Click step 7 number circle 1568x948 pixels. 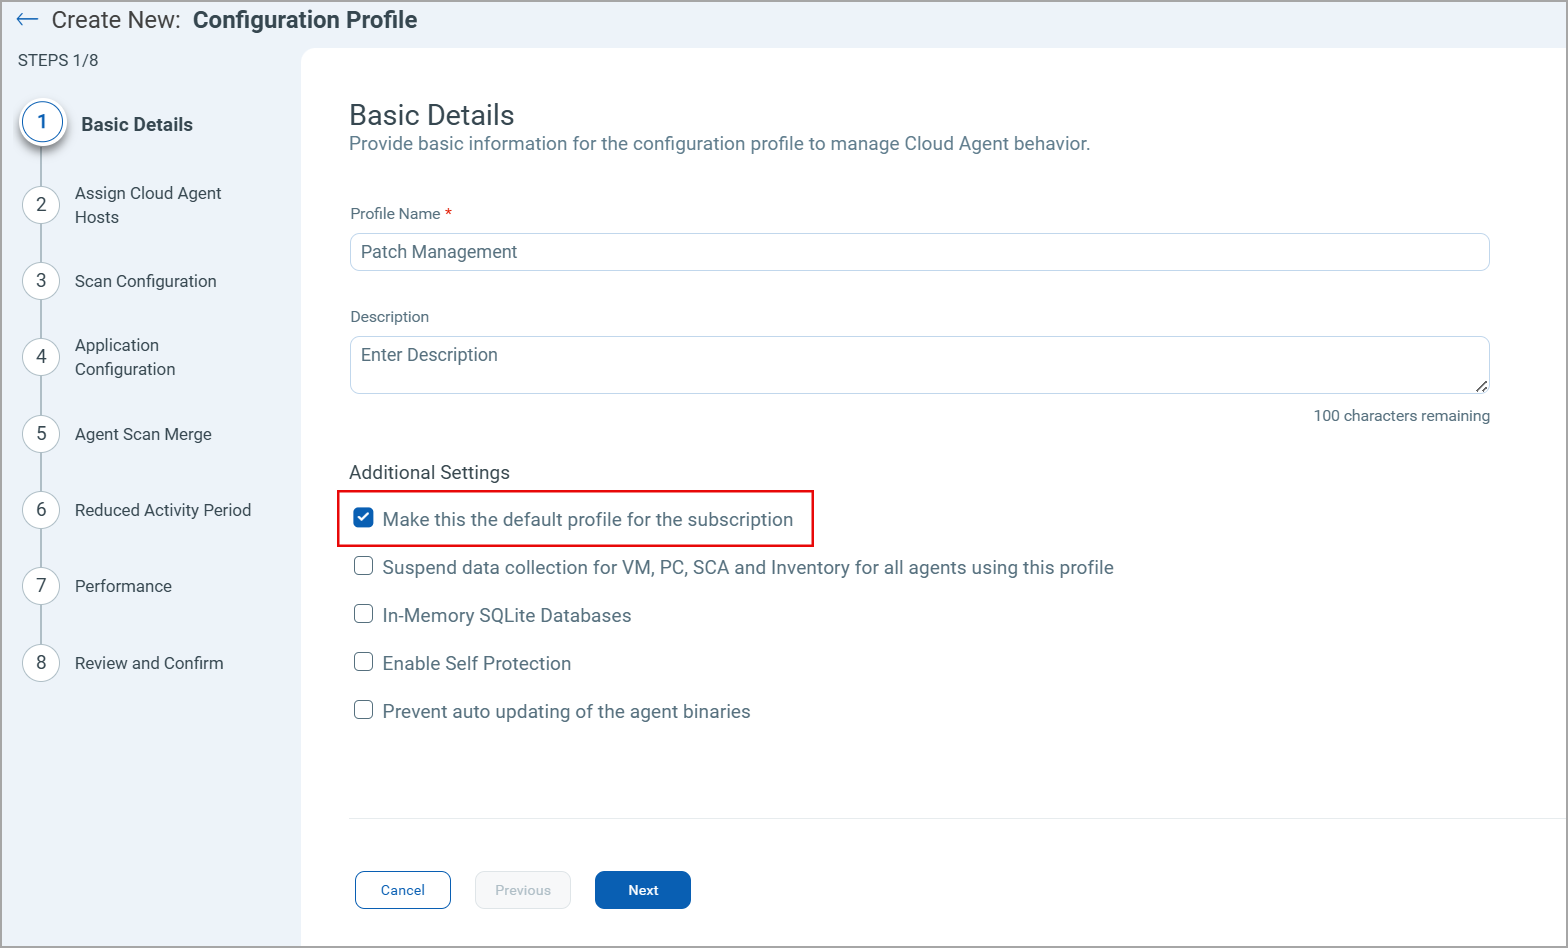tap(41, 586)
